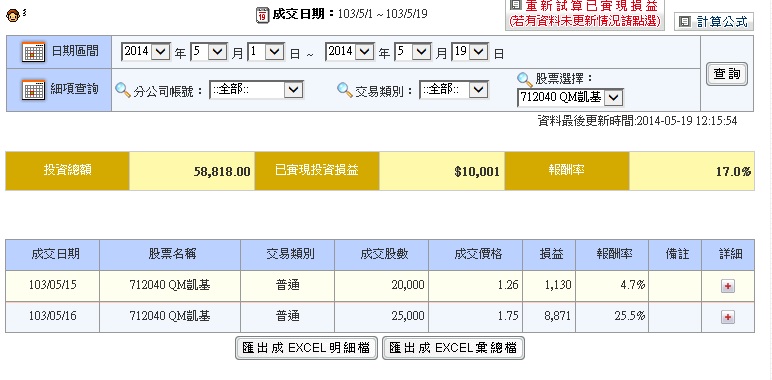The width and height of the screenshot is (772, 380).
Task: Open the start month dropdown showing 5
Action: point(209,52)
